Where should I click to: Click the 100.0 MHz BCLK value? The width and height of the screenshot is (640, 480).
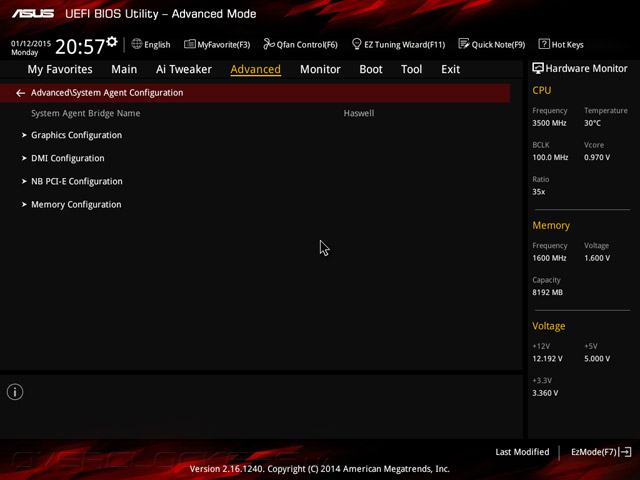(x=550, y=157)
